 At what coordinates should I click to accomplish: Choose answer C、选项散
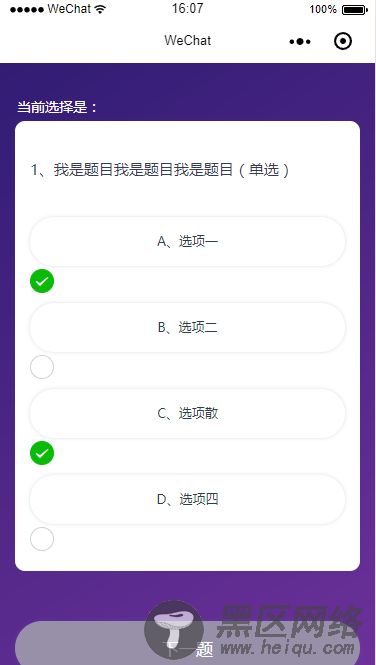coord(187,414)
